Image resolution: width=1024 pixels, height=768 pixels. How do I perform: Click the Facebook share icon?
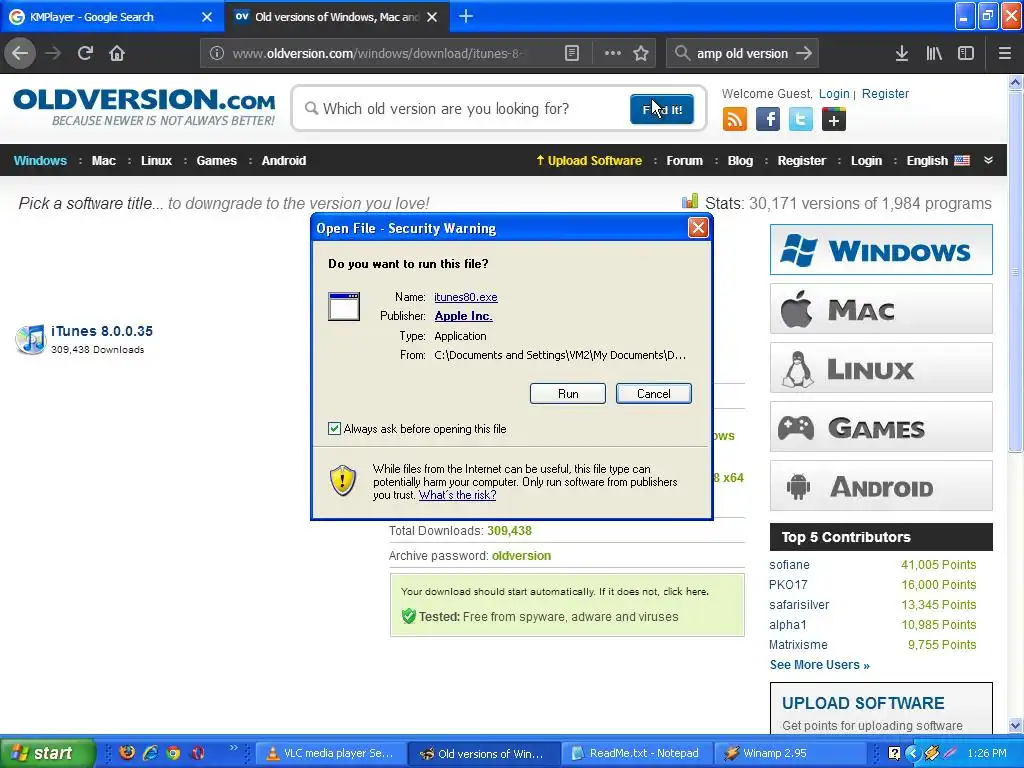[768, 120]
